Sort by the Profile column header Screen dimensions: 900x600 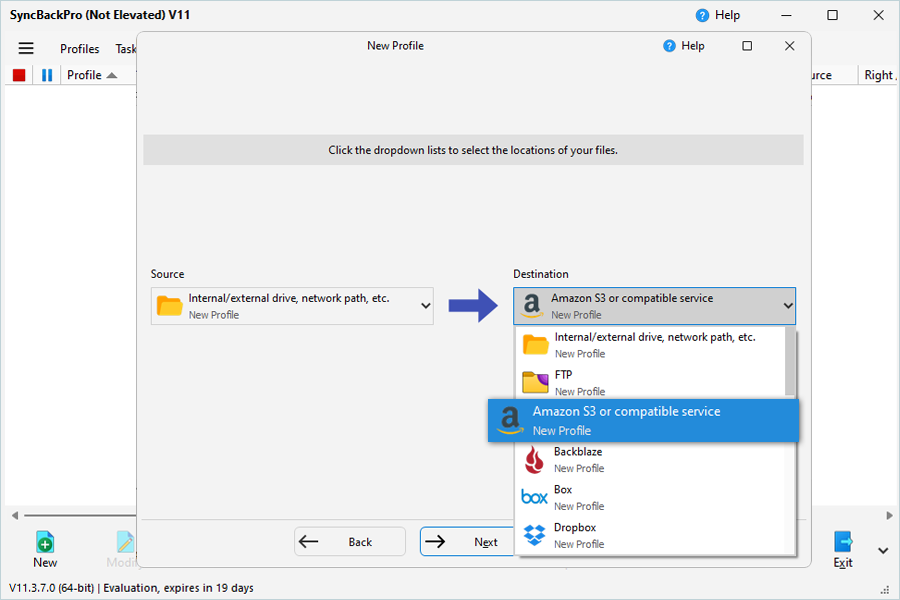click(91, 75)
